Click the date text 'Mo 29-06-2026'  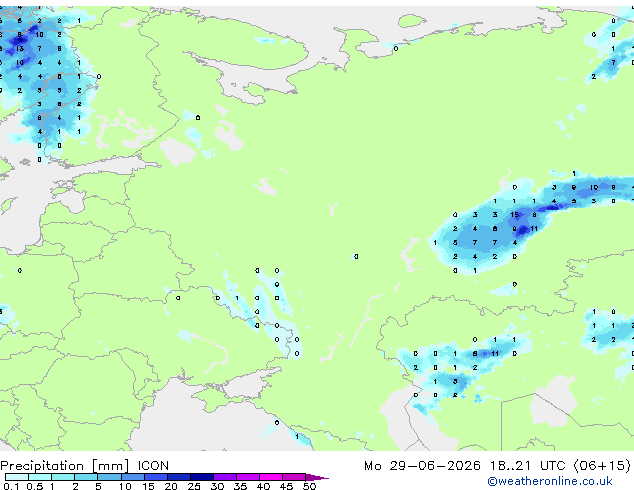(x=422, y=465)
